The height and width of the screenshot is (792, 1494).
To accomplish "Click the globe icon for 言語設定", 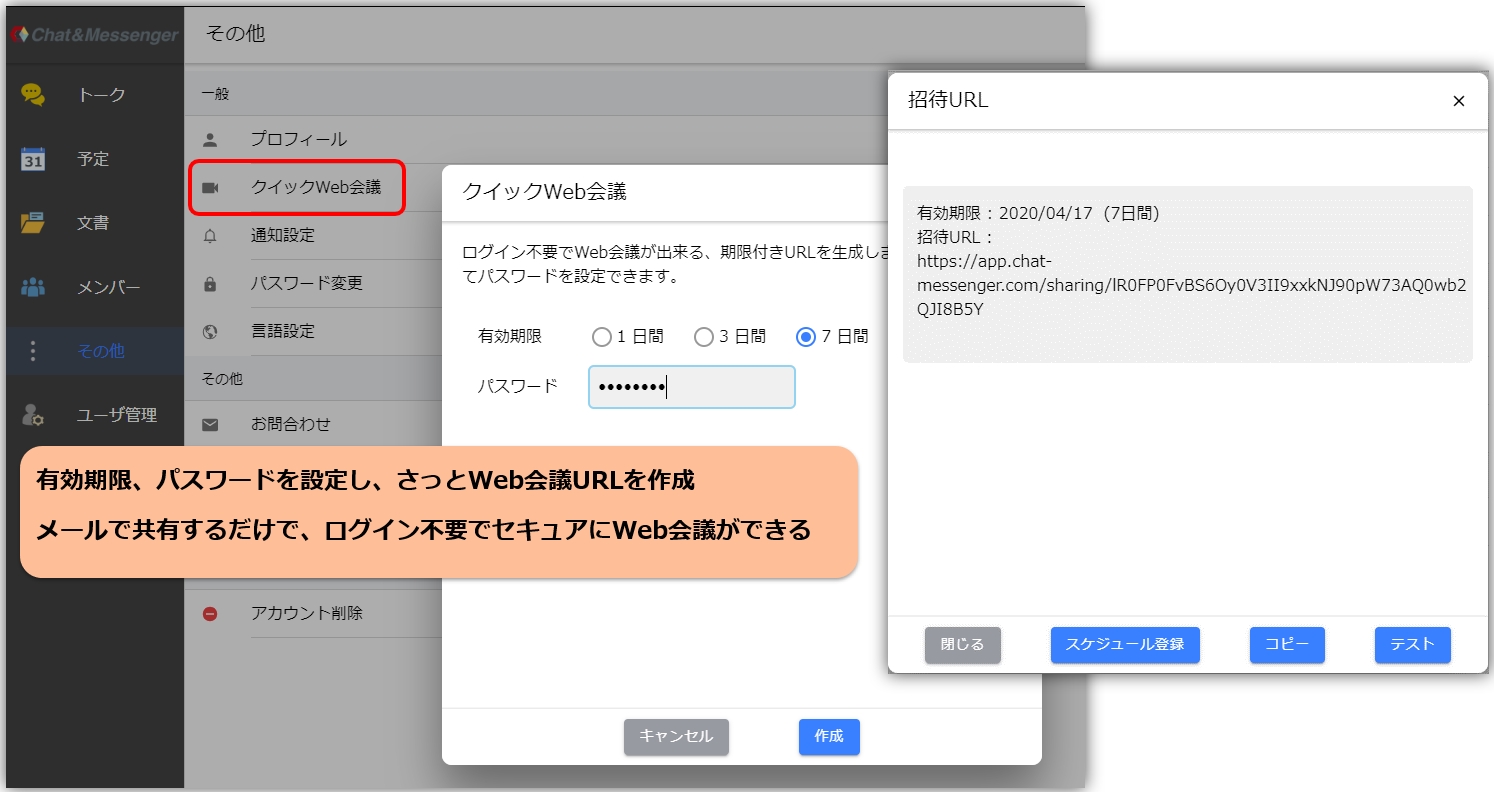I will [x=210, y=332].
